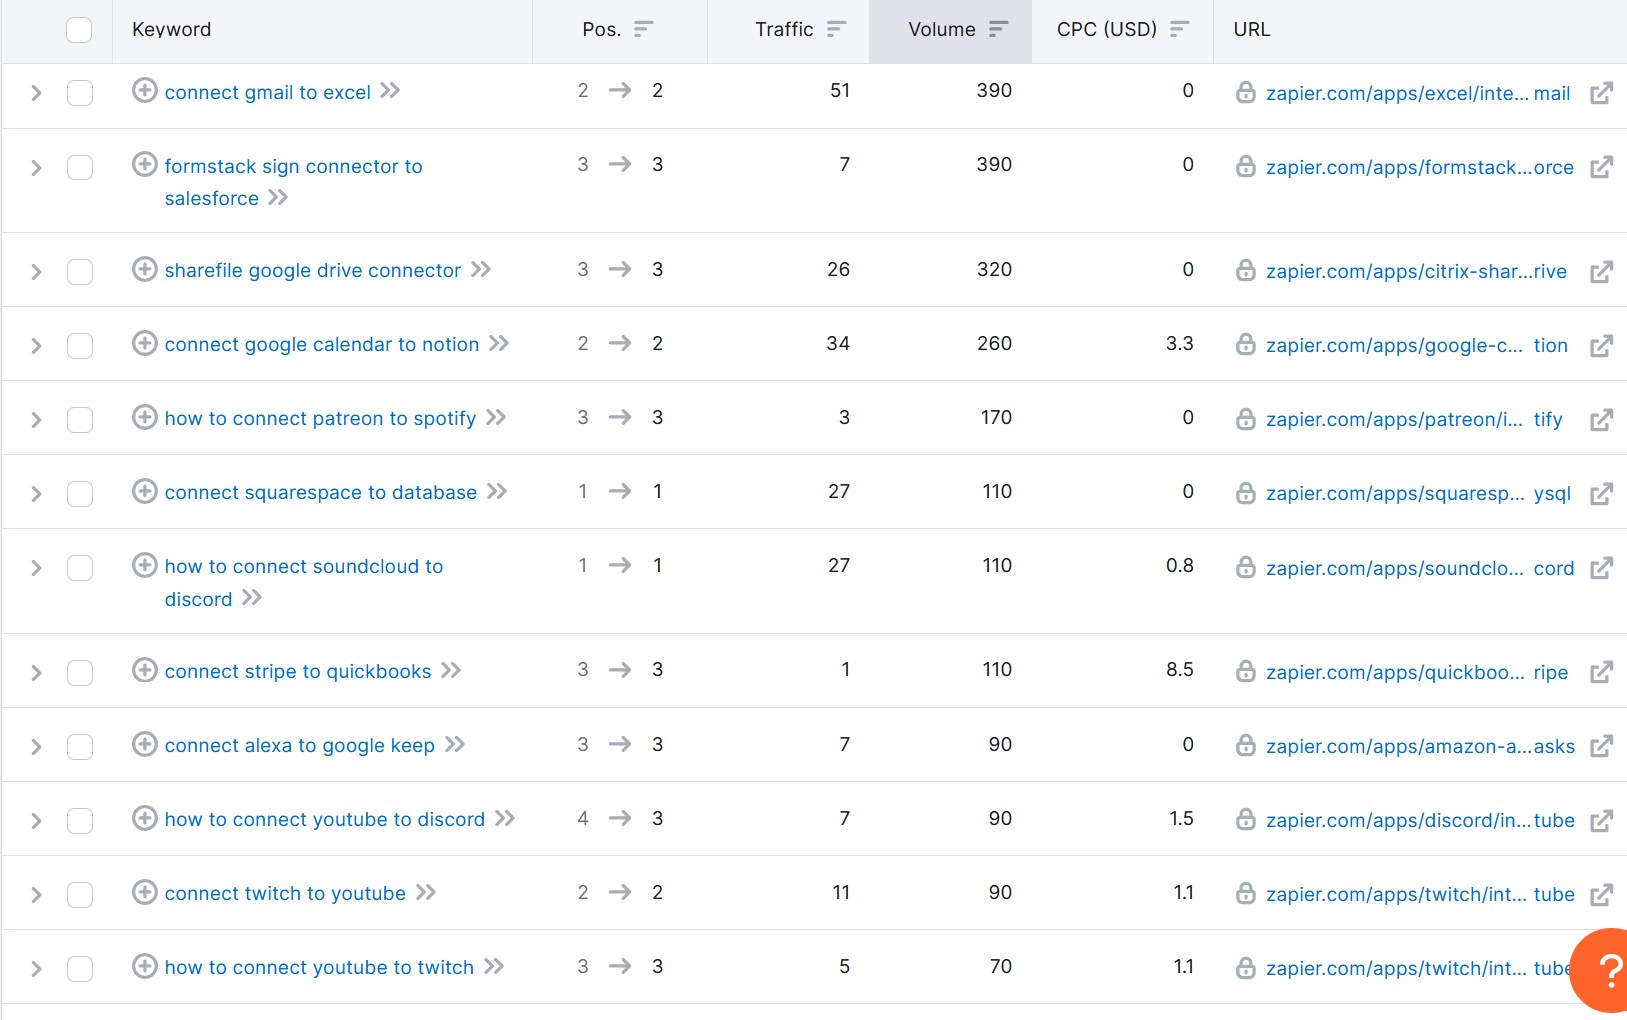Open external link icon for soundcloud discord URL
1627x1020 pixels.
click(x=1601, y=568)
